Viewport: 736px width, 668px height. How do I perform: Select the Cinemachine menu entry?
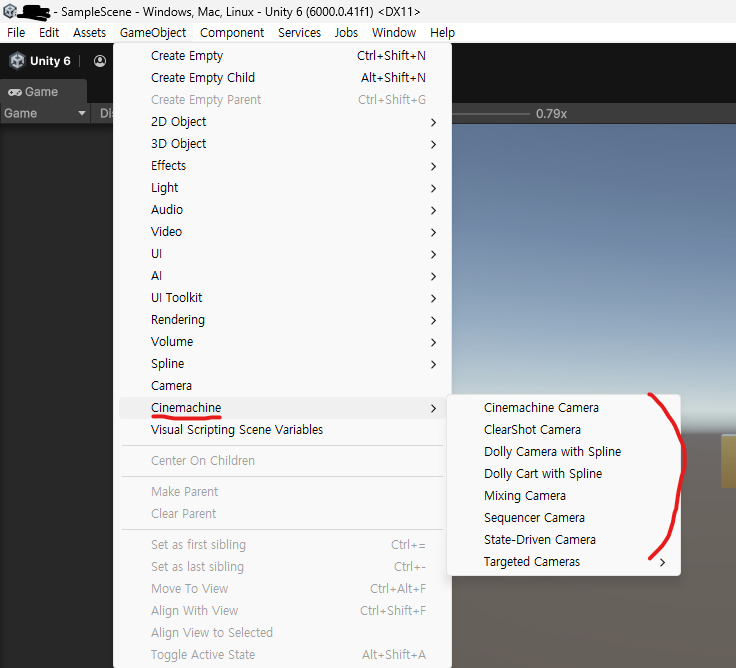point(285,408)
